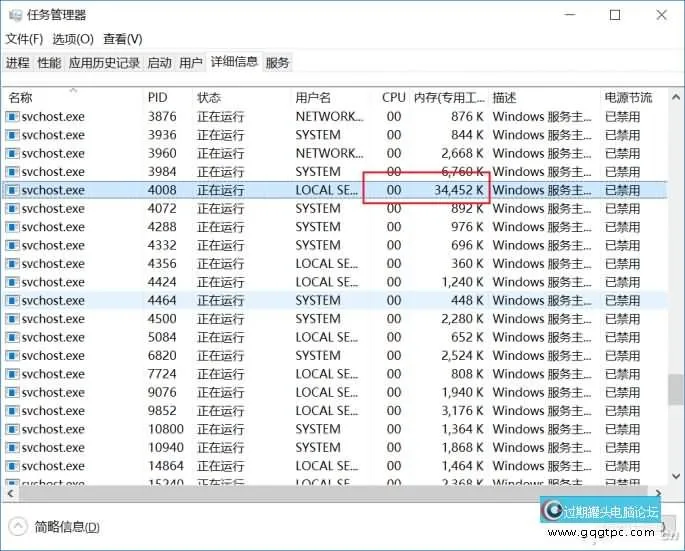
Task: Click PID cell 10800
Action: click(166, 429)
